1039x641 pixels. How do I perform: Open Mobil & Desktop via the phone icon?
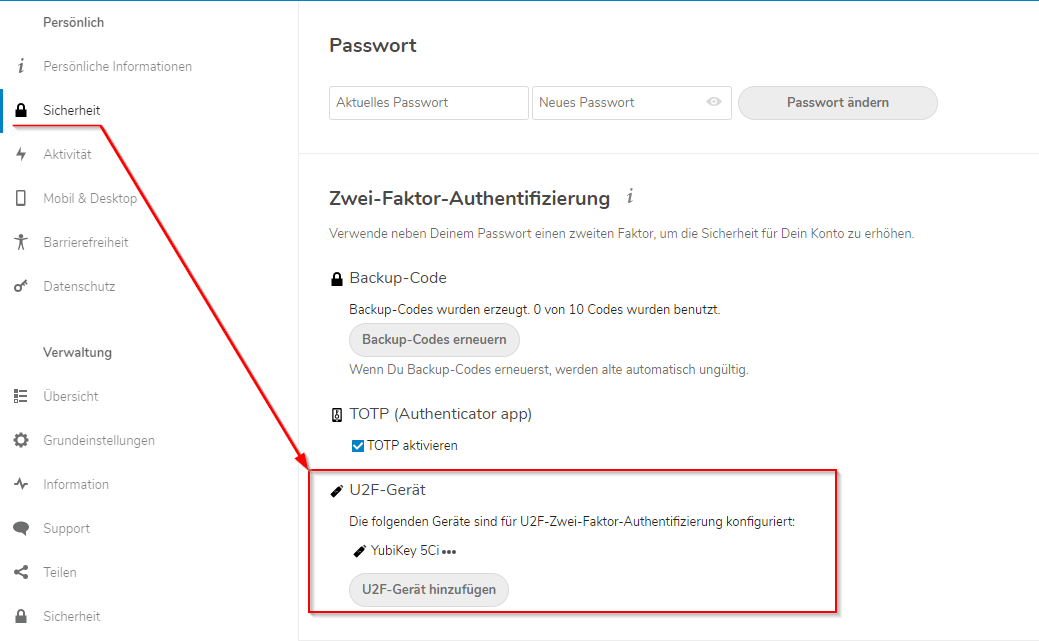(x=20, y=198)
